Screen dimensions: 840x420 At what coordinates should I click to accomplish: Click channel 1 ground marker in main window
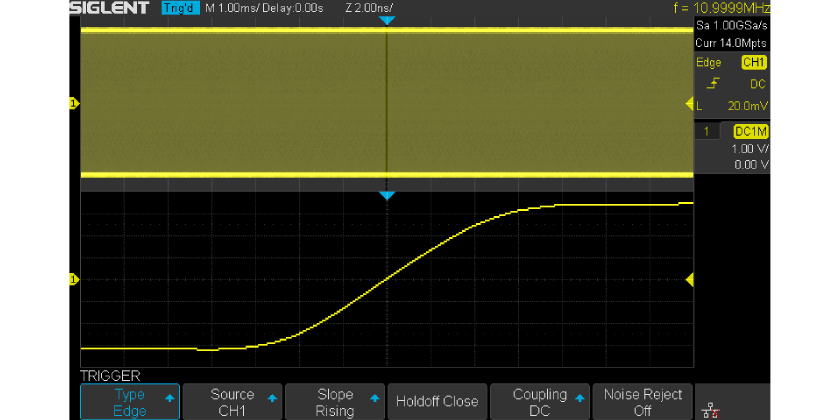pyautogui.click(x=73, y=103)
